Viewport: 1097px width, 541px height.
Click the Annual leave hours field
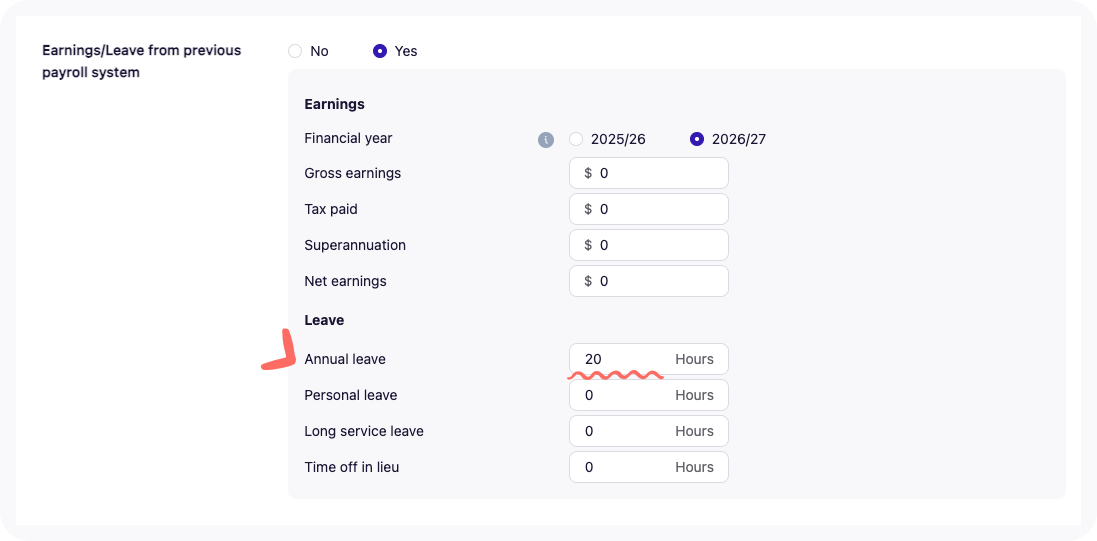(x=649, y=359)
